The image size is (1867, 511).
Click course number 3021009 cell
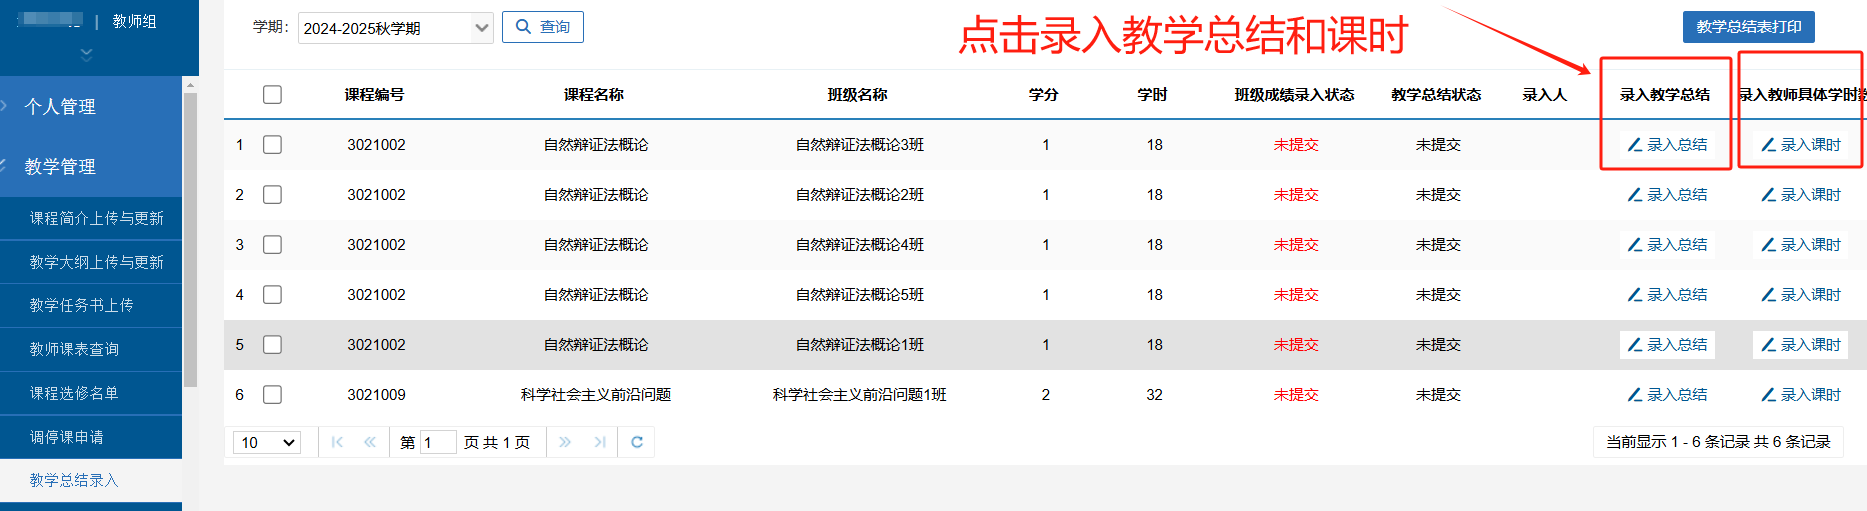click(x=377, y=395)
